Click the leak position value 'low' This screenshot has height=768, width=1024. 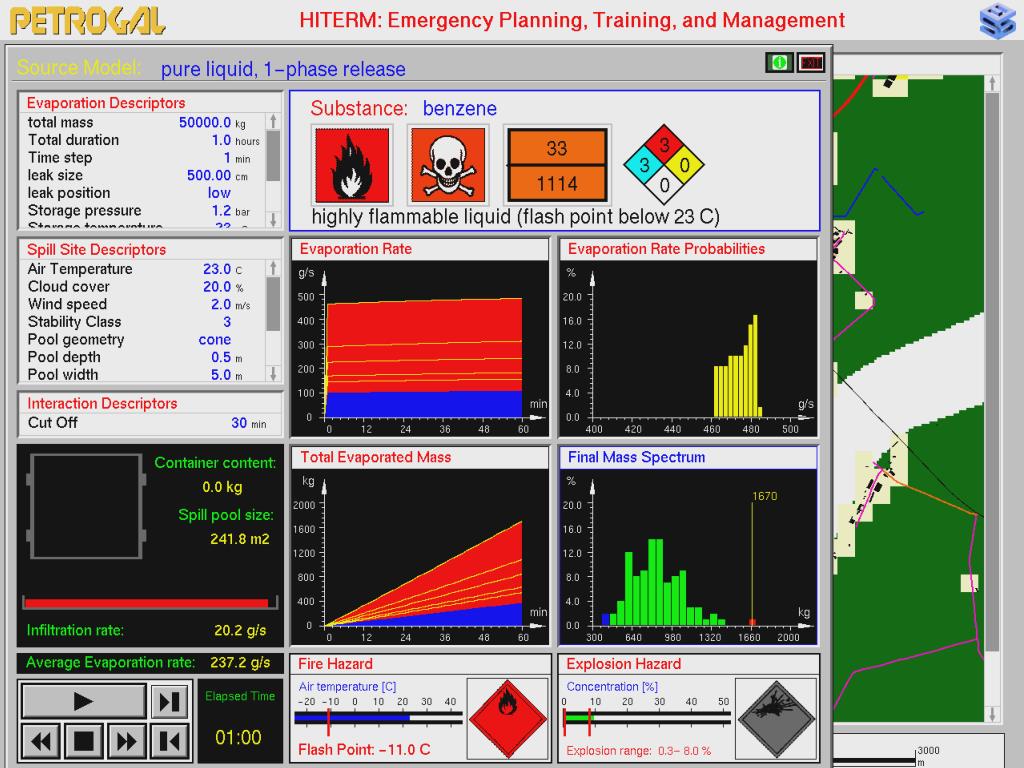pyautogui.click(x=219, y=193)
